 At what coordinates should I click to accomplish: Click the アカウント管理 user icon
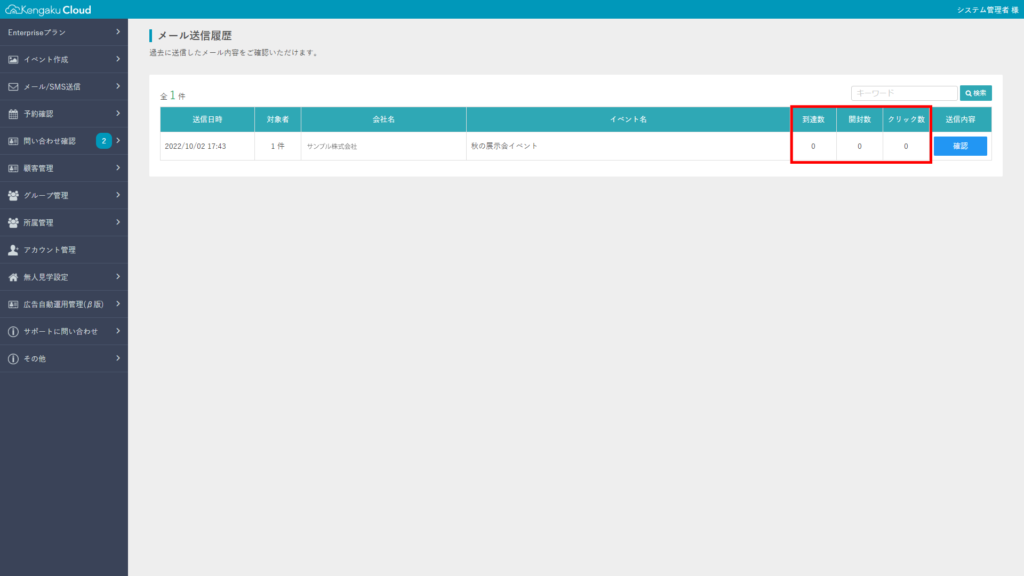(x=13, y=250)
